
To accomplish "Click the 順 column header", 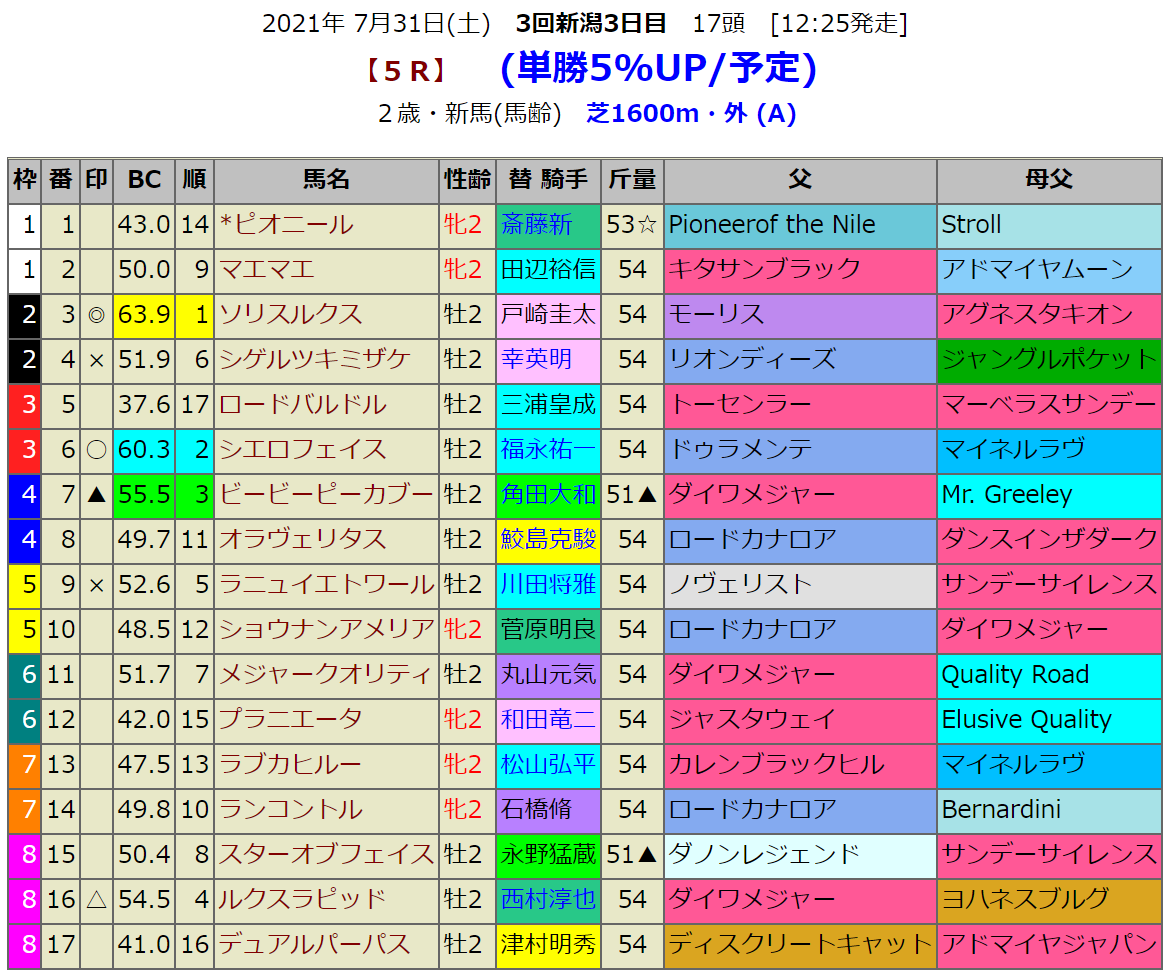I will point(195,180).
